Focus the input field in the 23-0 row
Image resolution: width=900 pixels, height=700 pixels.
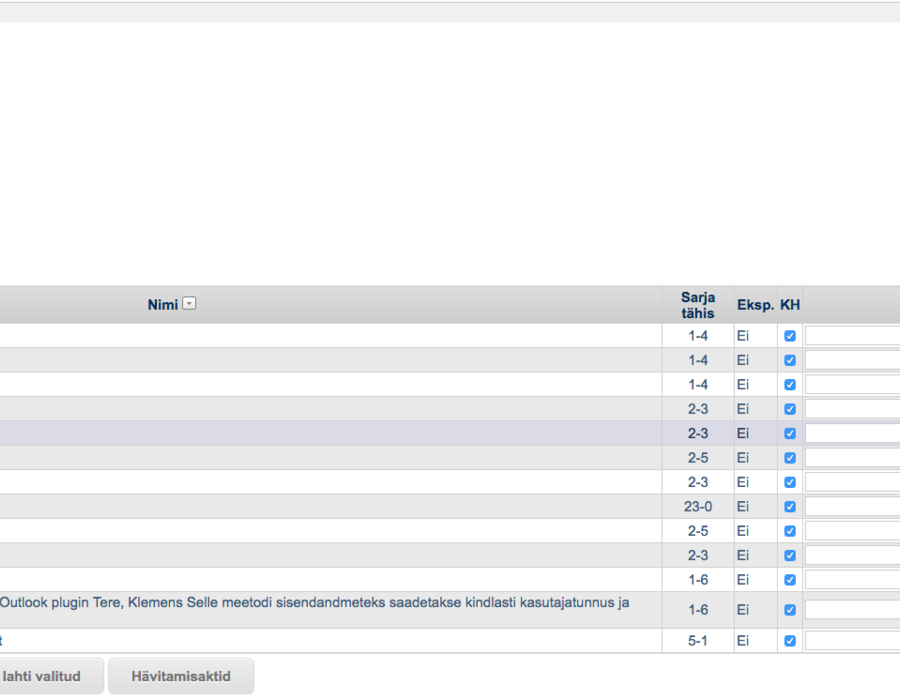(852, 507)
